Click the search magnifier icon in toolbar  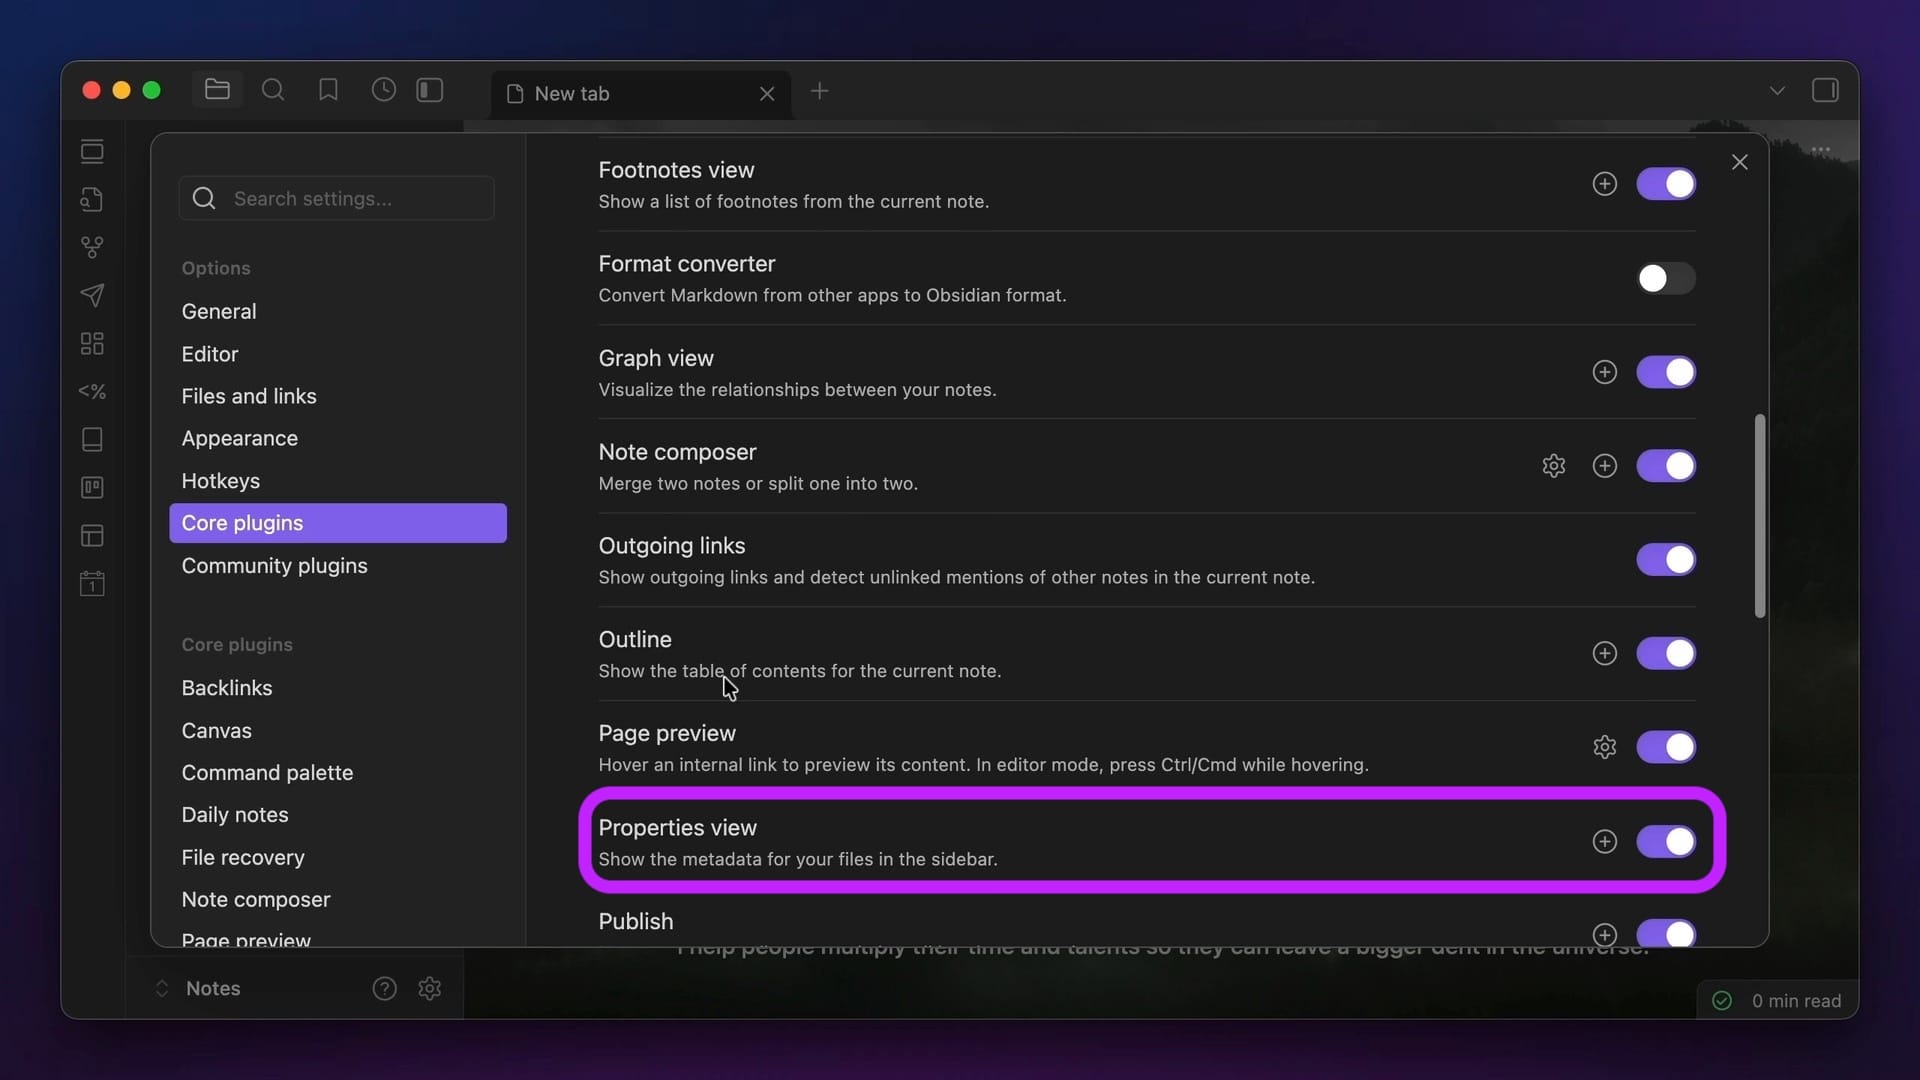(x=272, y=90)
